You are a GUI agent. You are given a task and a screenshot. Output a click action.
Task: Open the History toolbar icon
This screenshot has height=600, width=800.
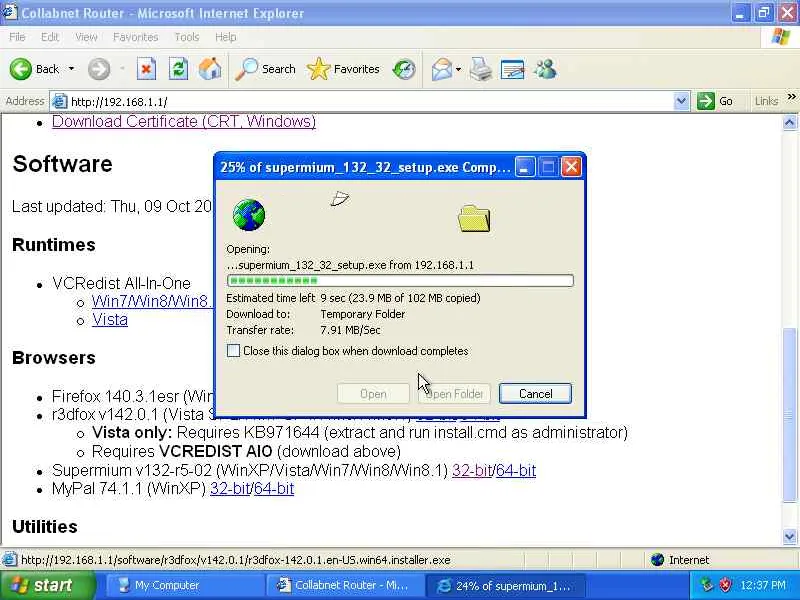pos(404,69)
